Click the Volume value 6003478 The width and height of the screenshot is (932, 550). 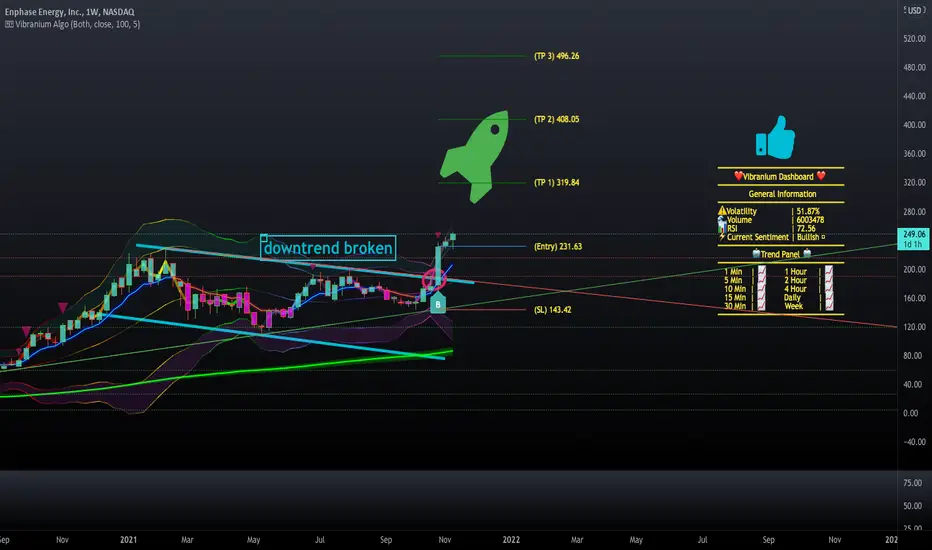click(810, 220)
